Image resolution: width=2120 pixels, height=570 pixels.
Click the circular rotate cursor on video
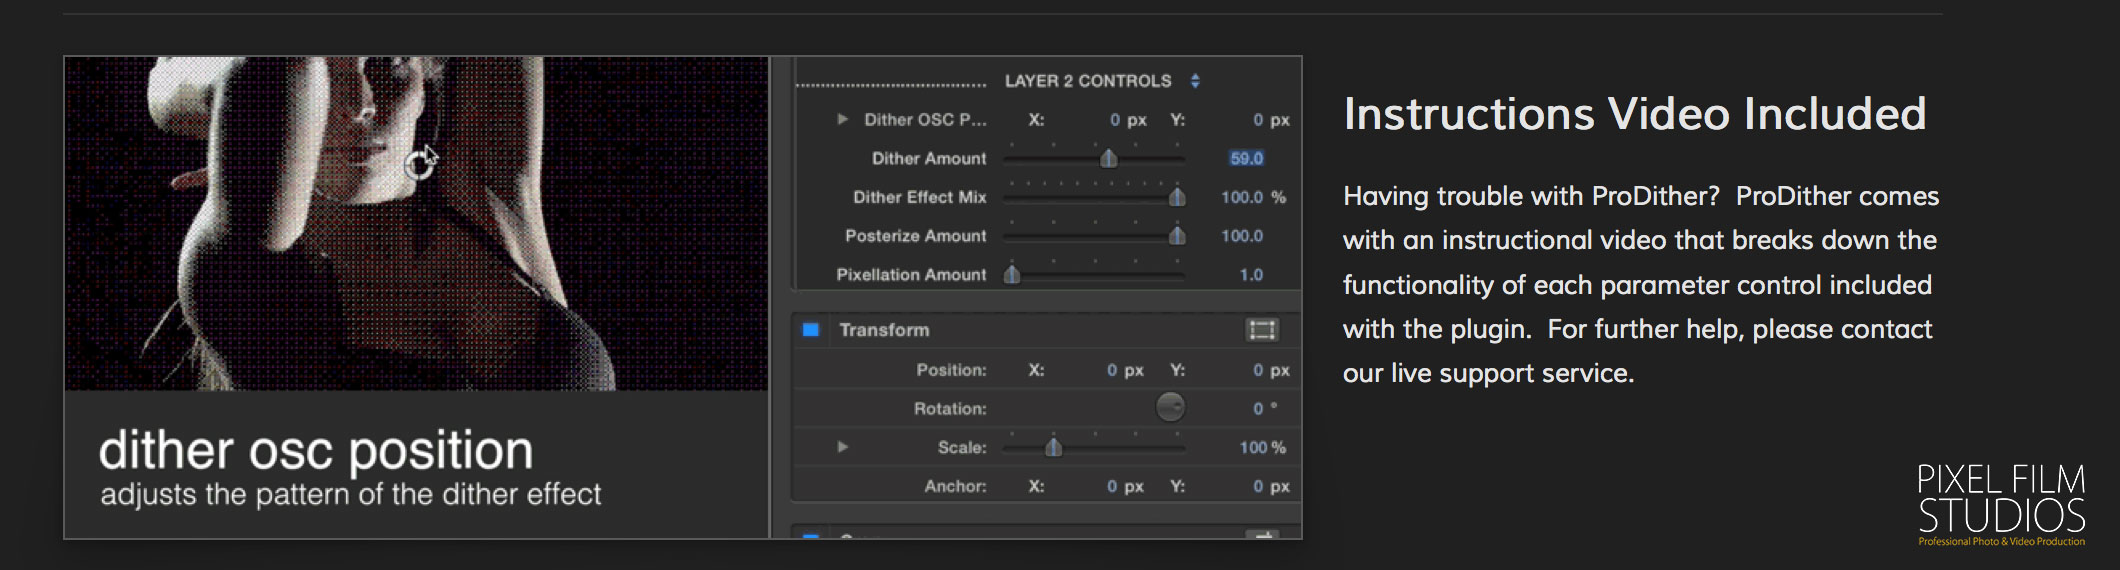pos(419,165)
